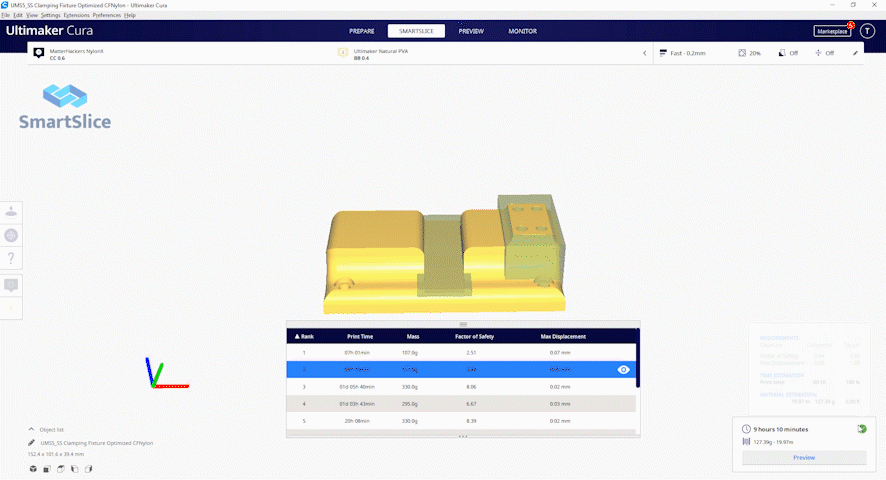Switch to front view cube icon

coord(47,469)
